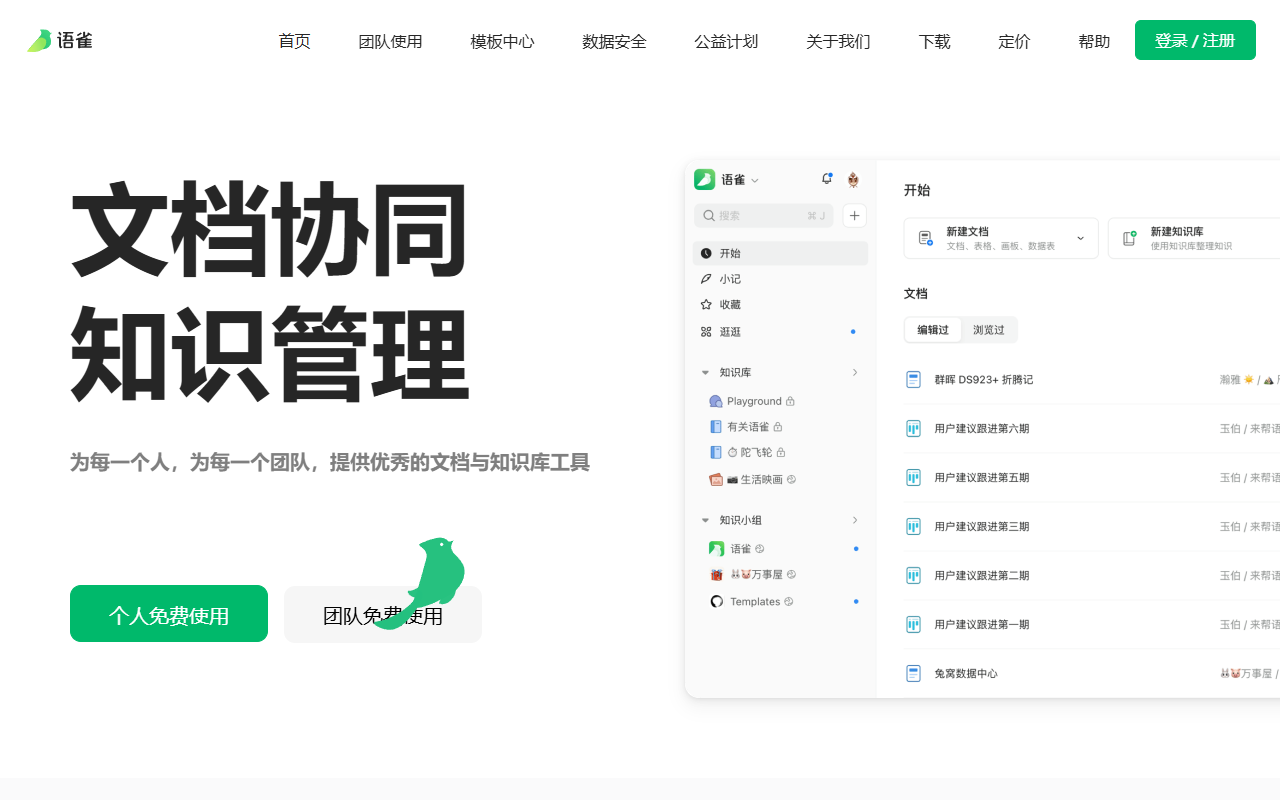Screen dimensions: 1280x800
Task: Open 模板中心 in the top navigation
Action: 502,41
